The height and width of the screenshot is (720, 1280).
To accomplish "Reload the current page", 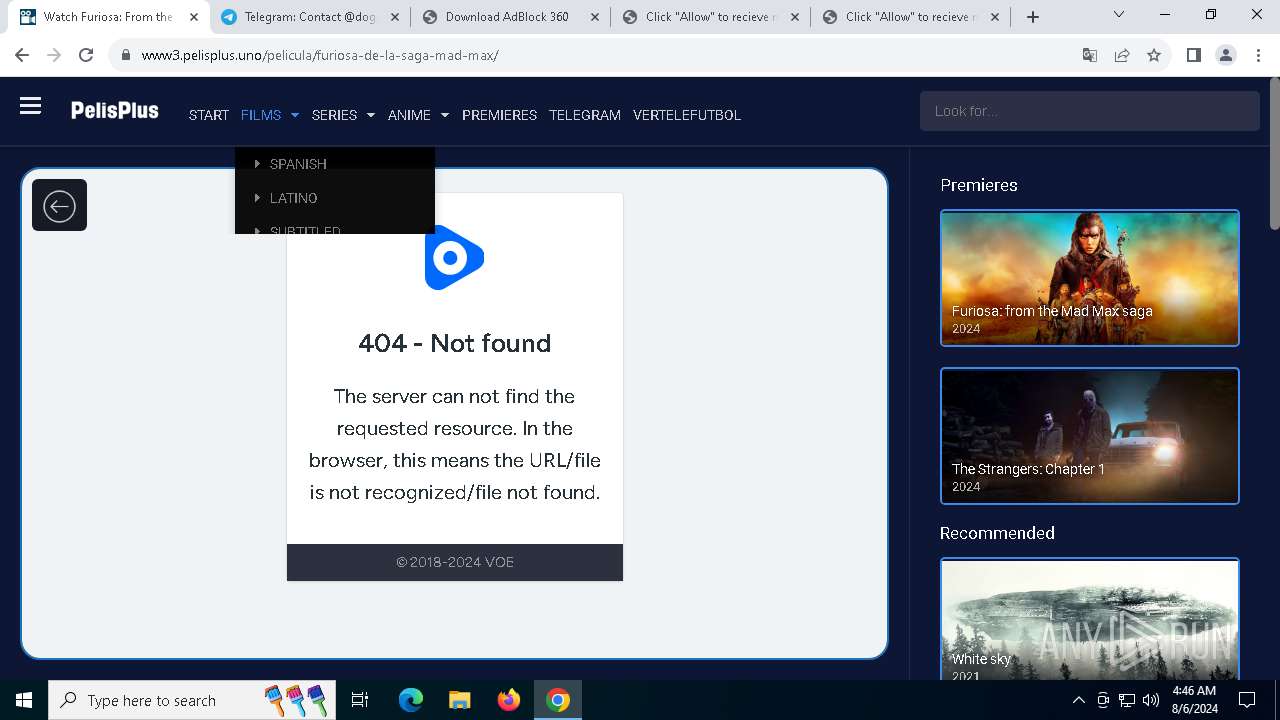I will [x=86, y=55].
